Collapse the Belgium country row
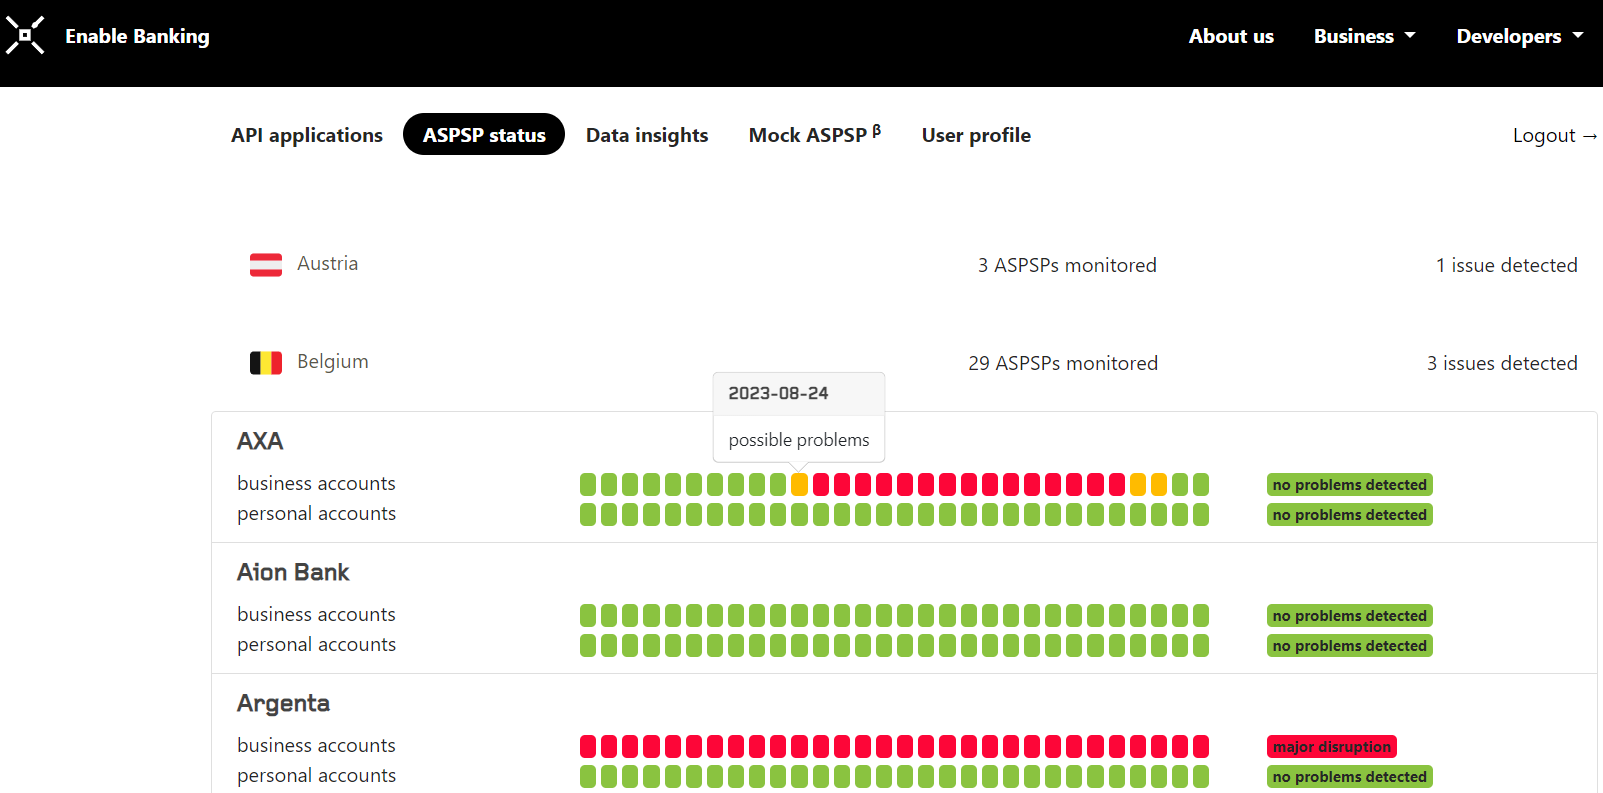 click(x=904, y=362)
